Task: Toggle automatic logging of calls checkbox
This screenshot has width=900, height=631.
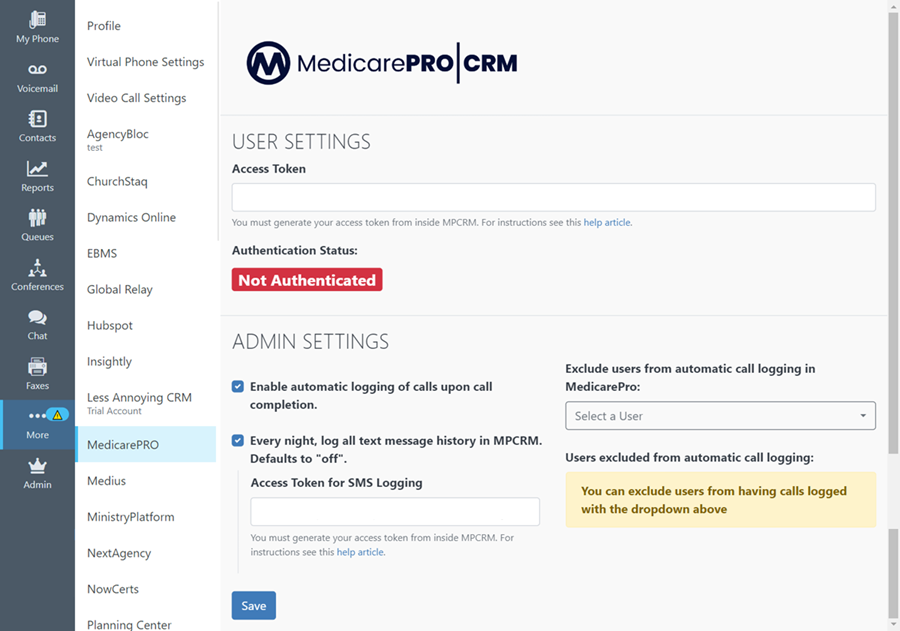Action: coord(238,386)
